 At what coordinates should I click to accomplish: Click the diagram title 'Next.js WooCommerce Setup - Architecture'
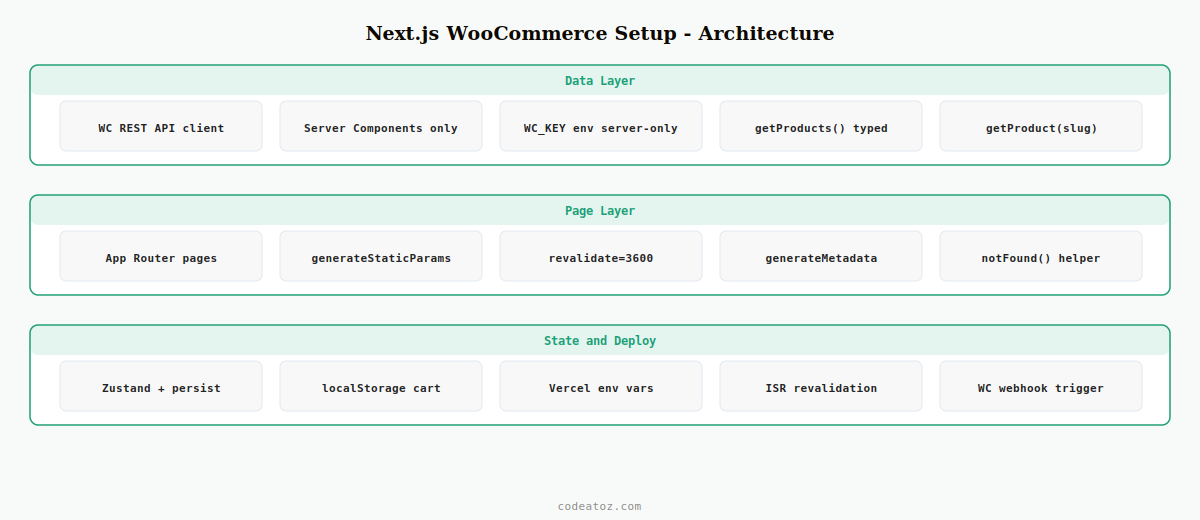coord(600,33)
